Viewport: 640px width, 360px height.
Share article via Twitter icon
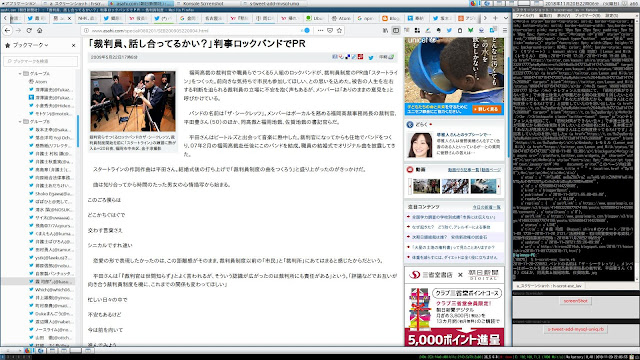pyautogui.click(x=371, y=58)
